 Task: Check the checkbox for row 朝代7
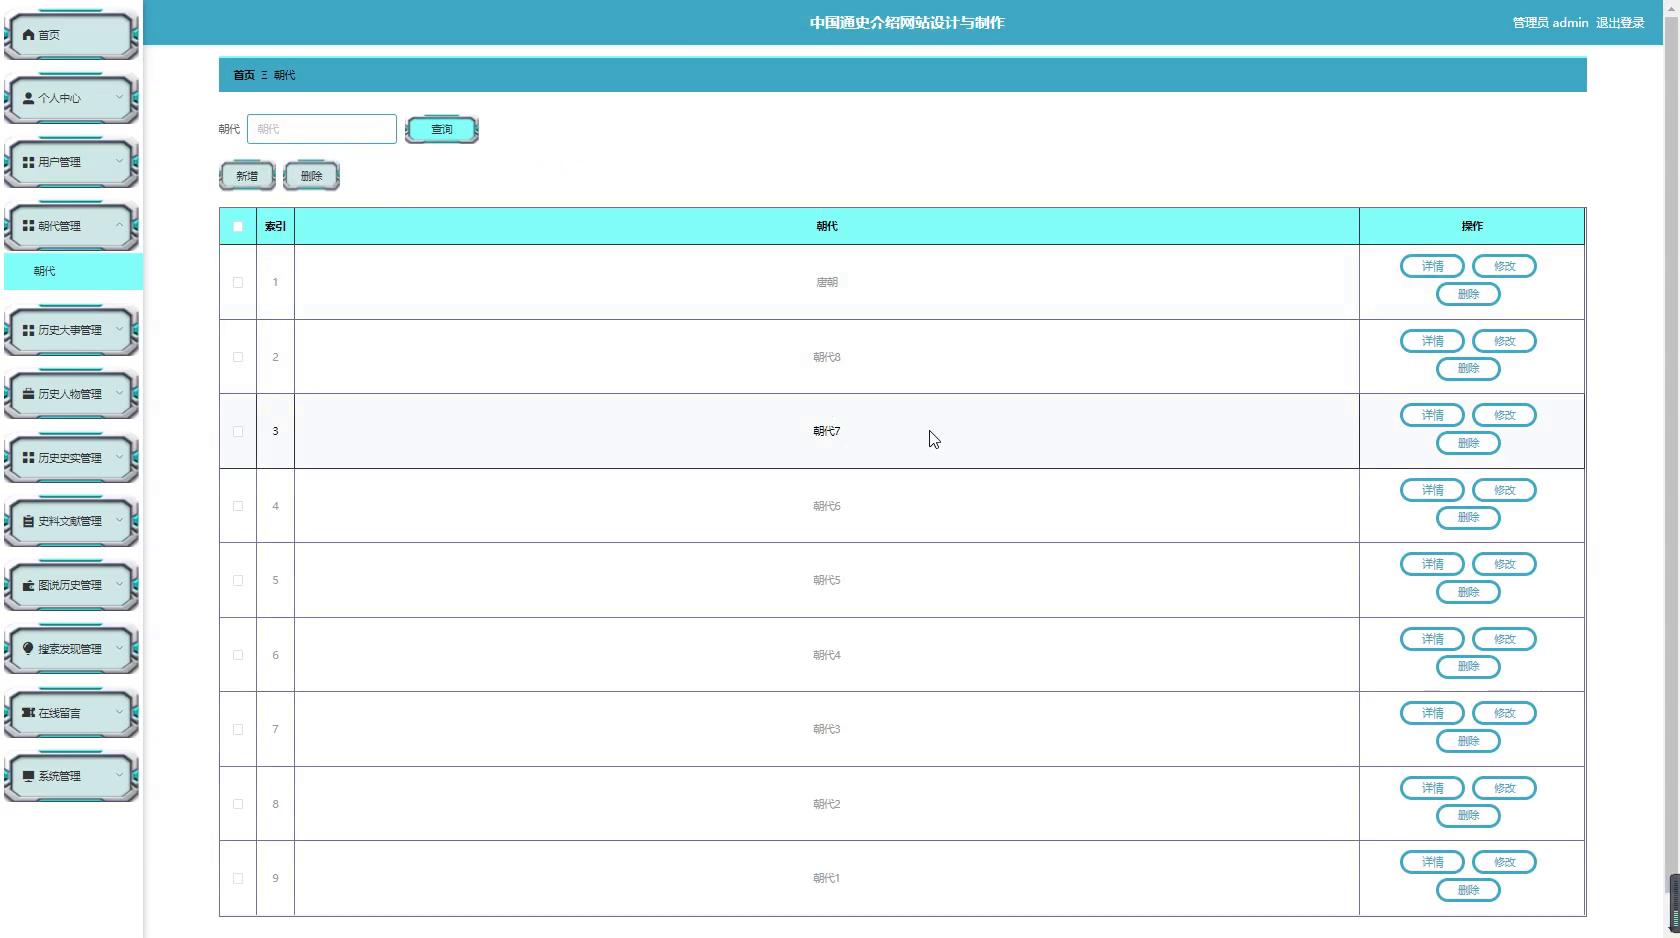[x=238, y=431]
